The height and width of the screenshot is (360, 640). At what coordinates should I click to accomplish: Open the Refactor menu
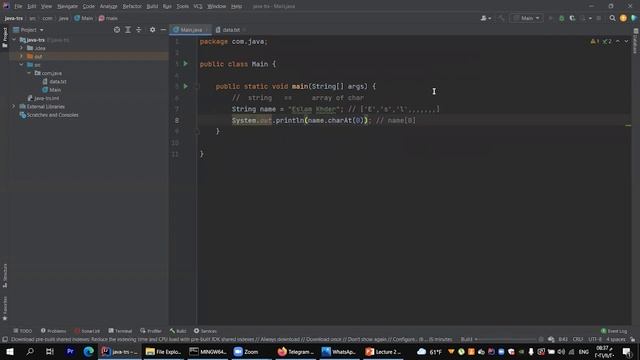(132, 6)
